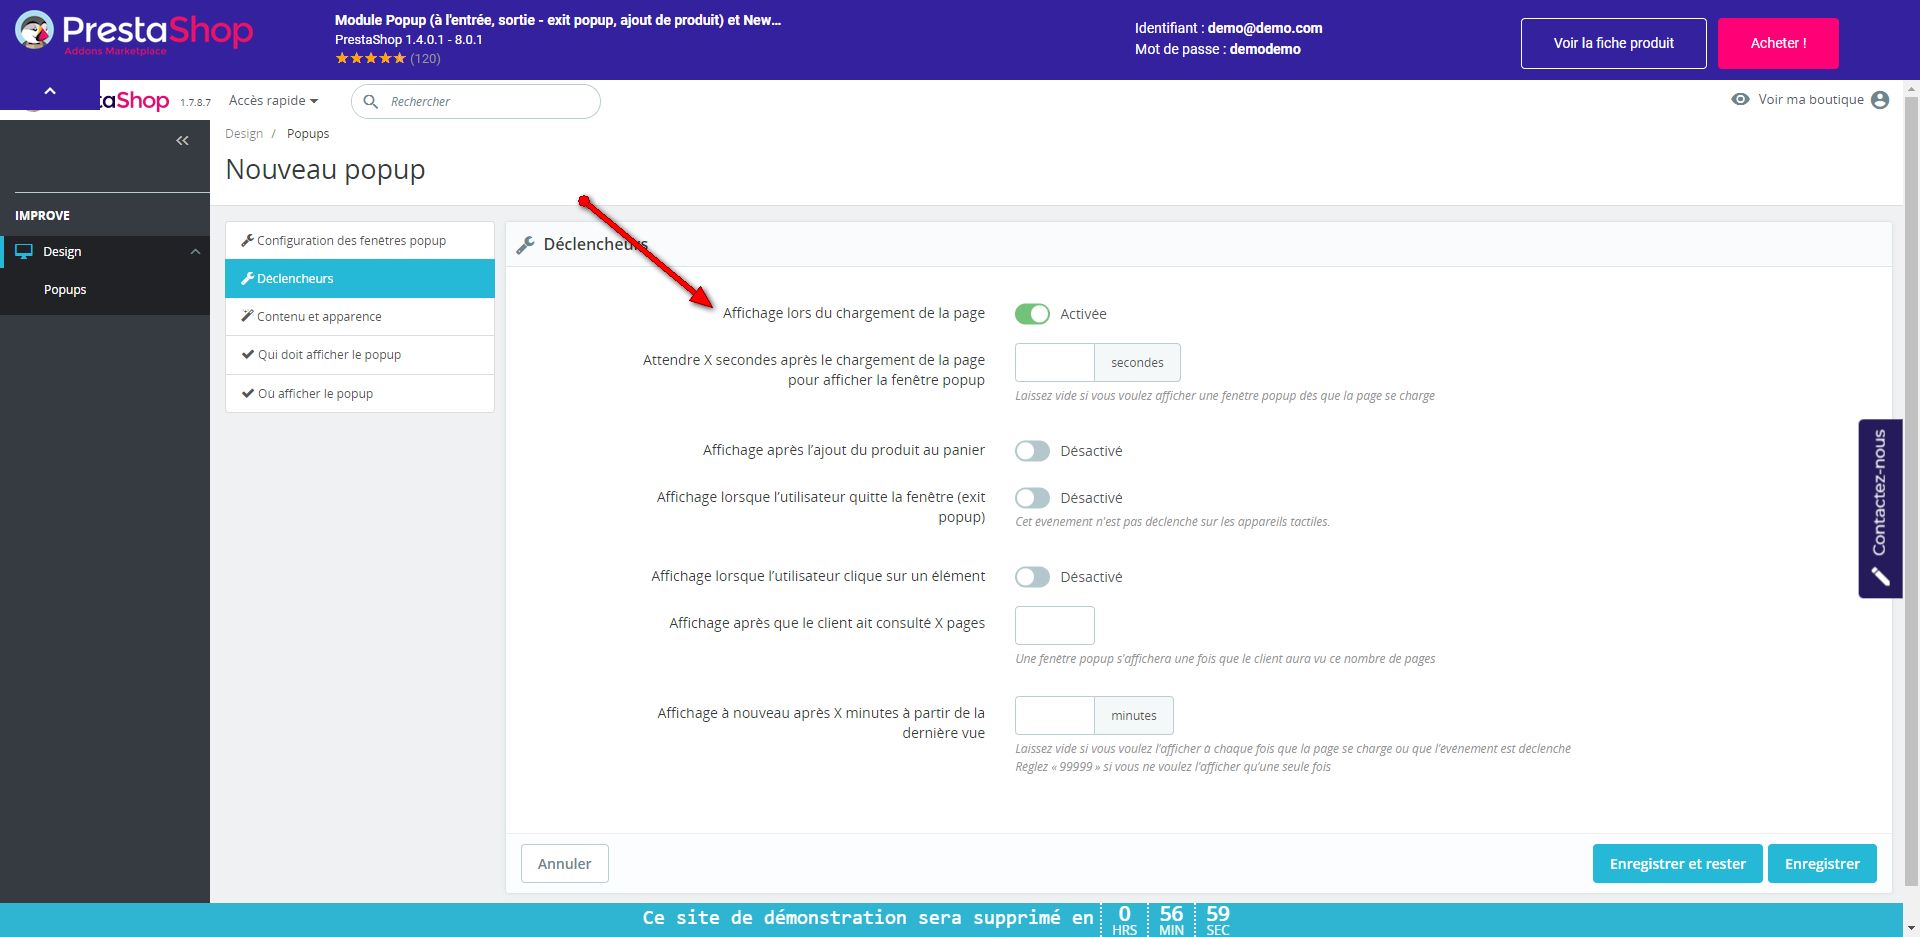1920x937 pixels.
Task: Click the Annuler button
Action: [565, 864]
